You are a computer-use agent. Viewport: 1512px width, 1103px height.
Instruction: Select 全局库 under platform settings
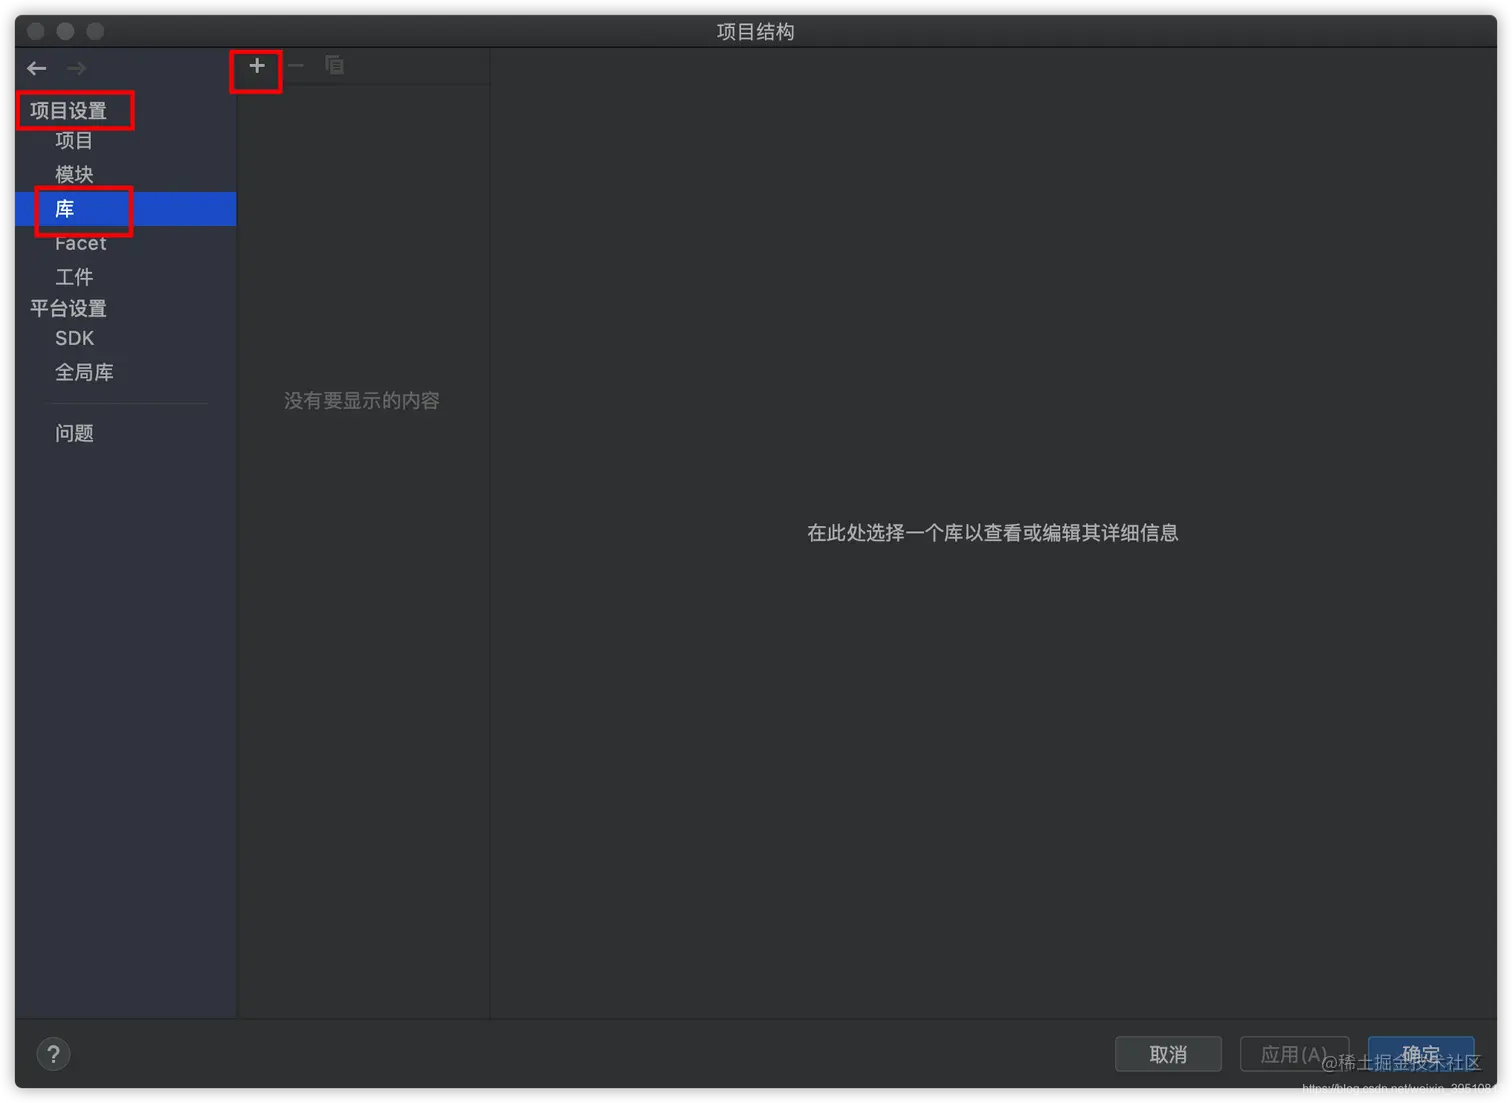[85, 372]
